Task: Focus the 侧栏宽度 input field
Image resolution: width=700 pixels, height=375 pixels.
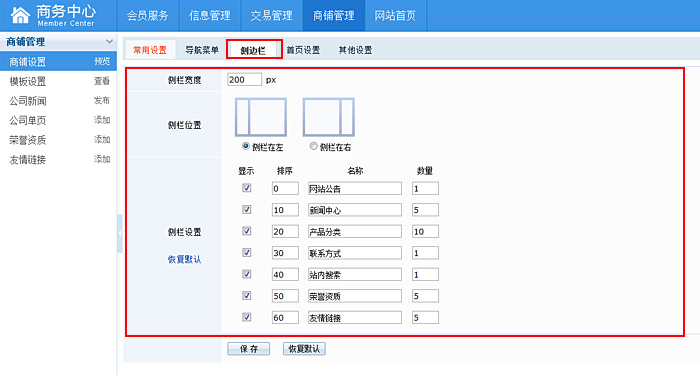Action: click(x=245, y=79)
